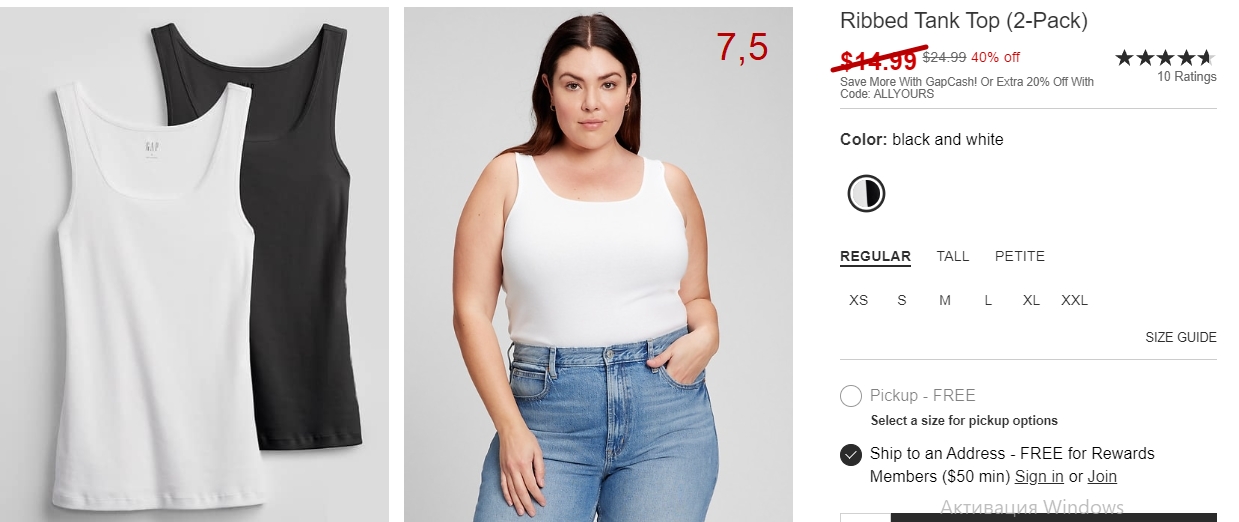Select size M
Image resolution: width=1239 pixels, height=522 pixels.
(x=945, y=300)
